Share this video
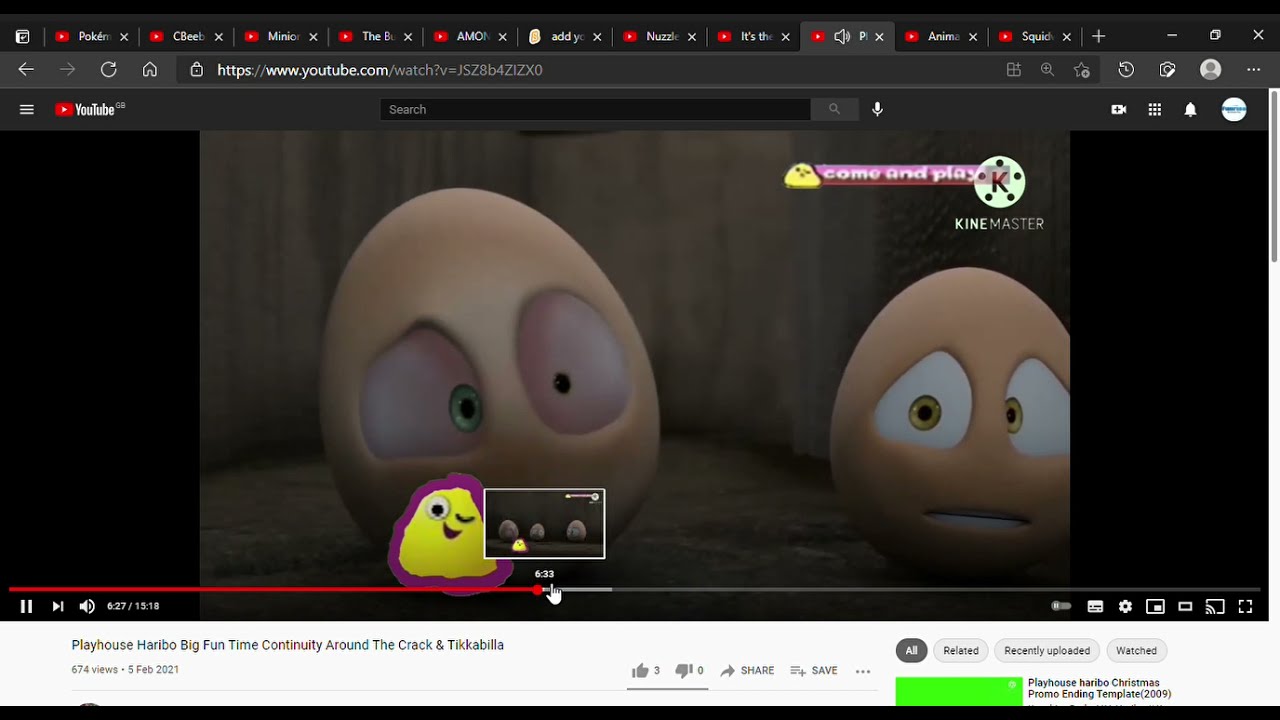 747,671
